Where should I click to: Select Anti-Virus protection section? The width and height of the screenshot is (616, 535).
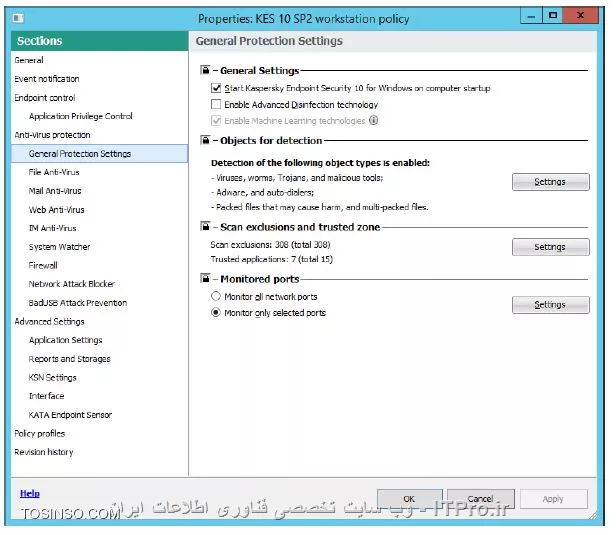click(x=52, y=135)
